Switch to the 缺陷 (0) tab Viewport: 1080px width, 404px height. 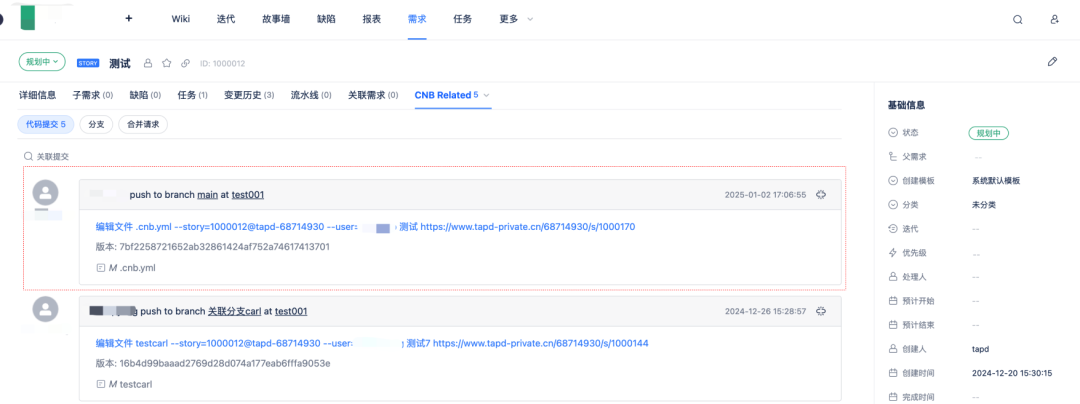(145, 95)
